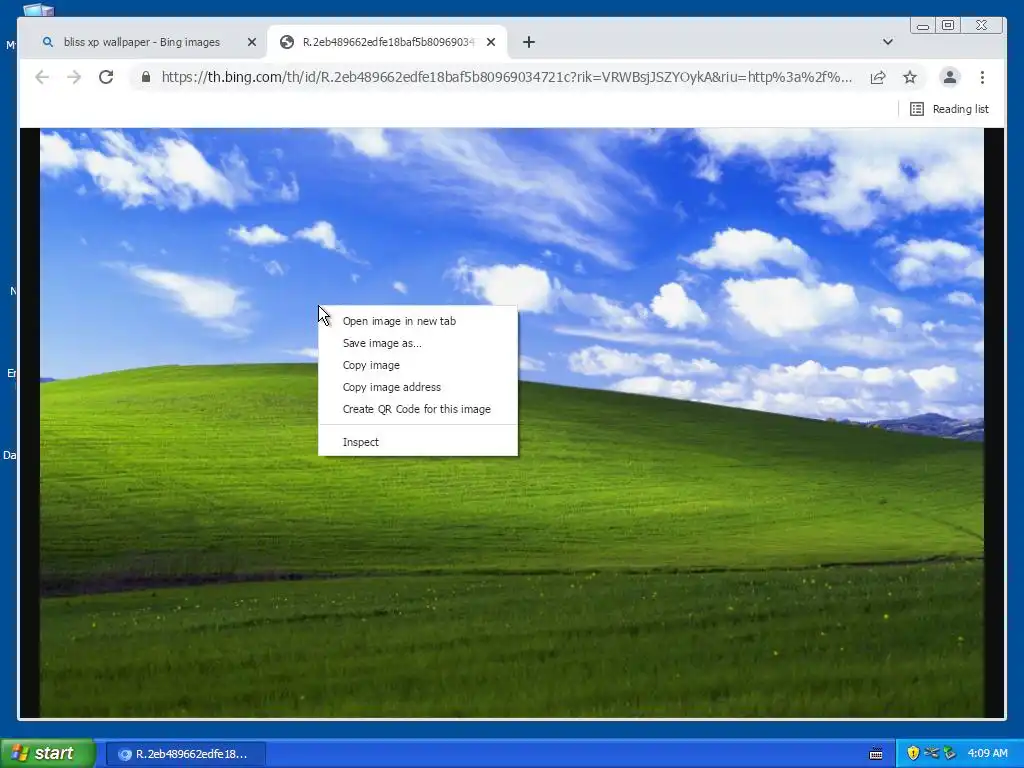The height and width of the screenshot is (768, 1024).
Task: Open Chrome's three-dot menu
Action: (x=982, y=77)
